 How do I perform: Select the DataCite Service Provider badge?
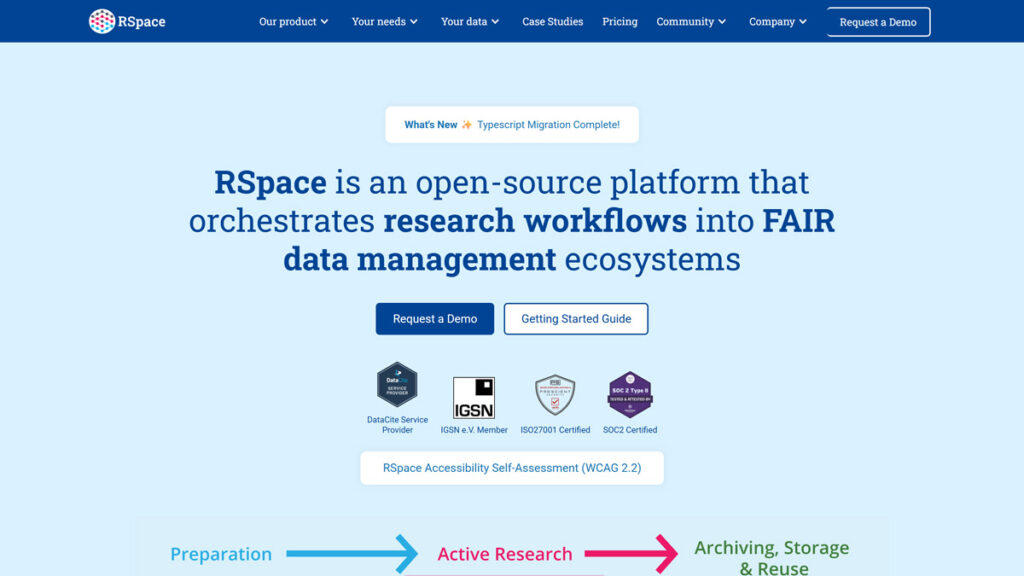(397, 390)
